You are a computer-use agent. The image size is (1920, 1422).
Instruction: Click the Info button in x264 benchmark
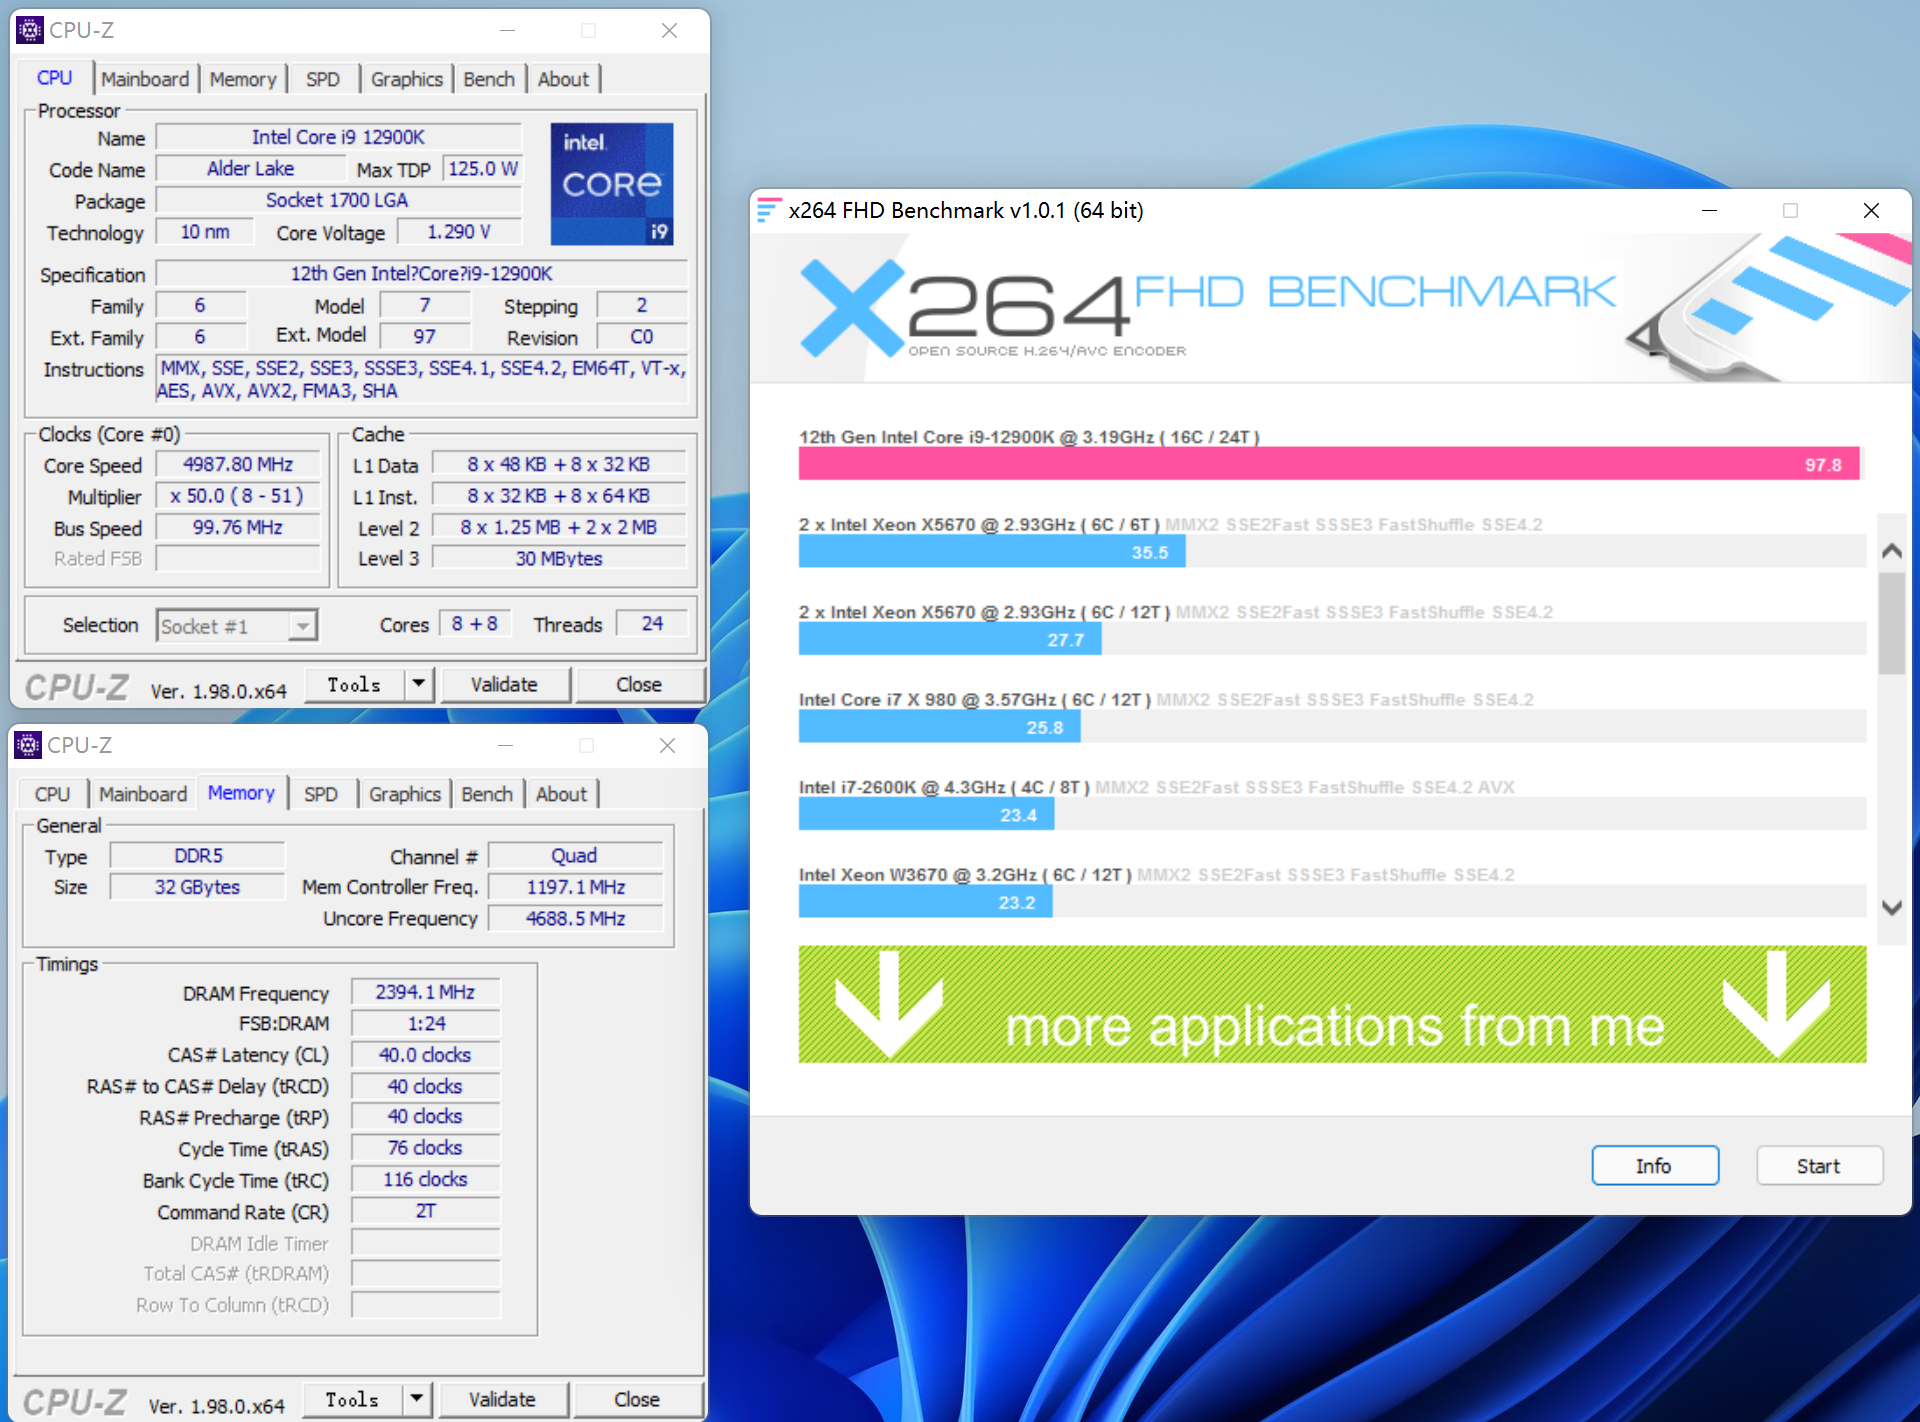coord(1654,1166)
